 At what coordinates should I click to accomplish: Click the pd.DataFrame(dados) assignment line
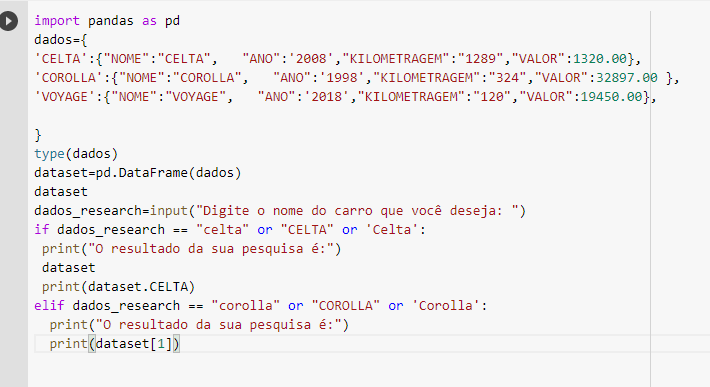click(138, 173)
